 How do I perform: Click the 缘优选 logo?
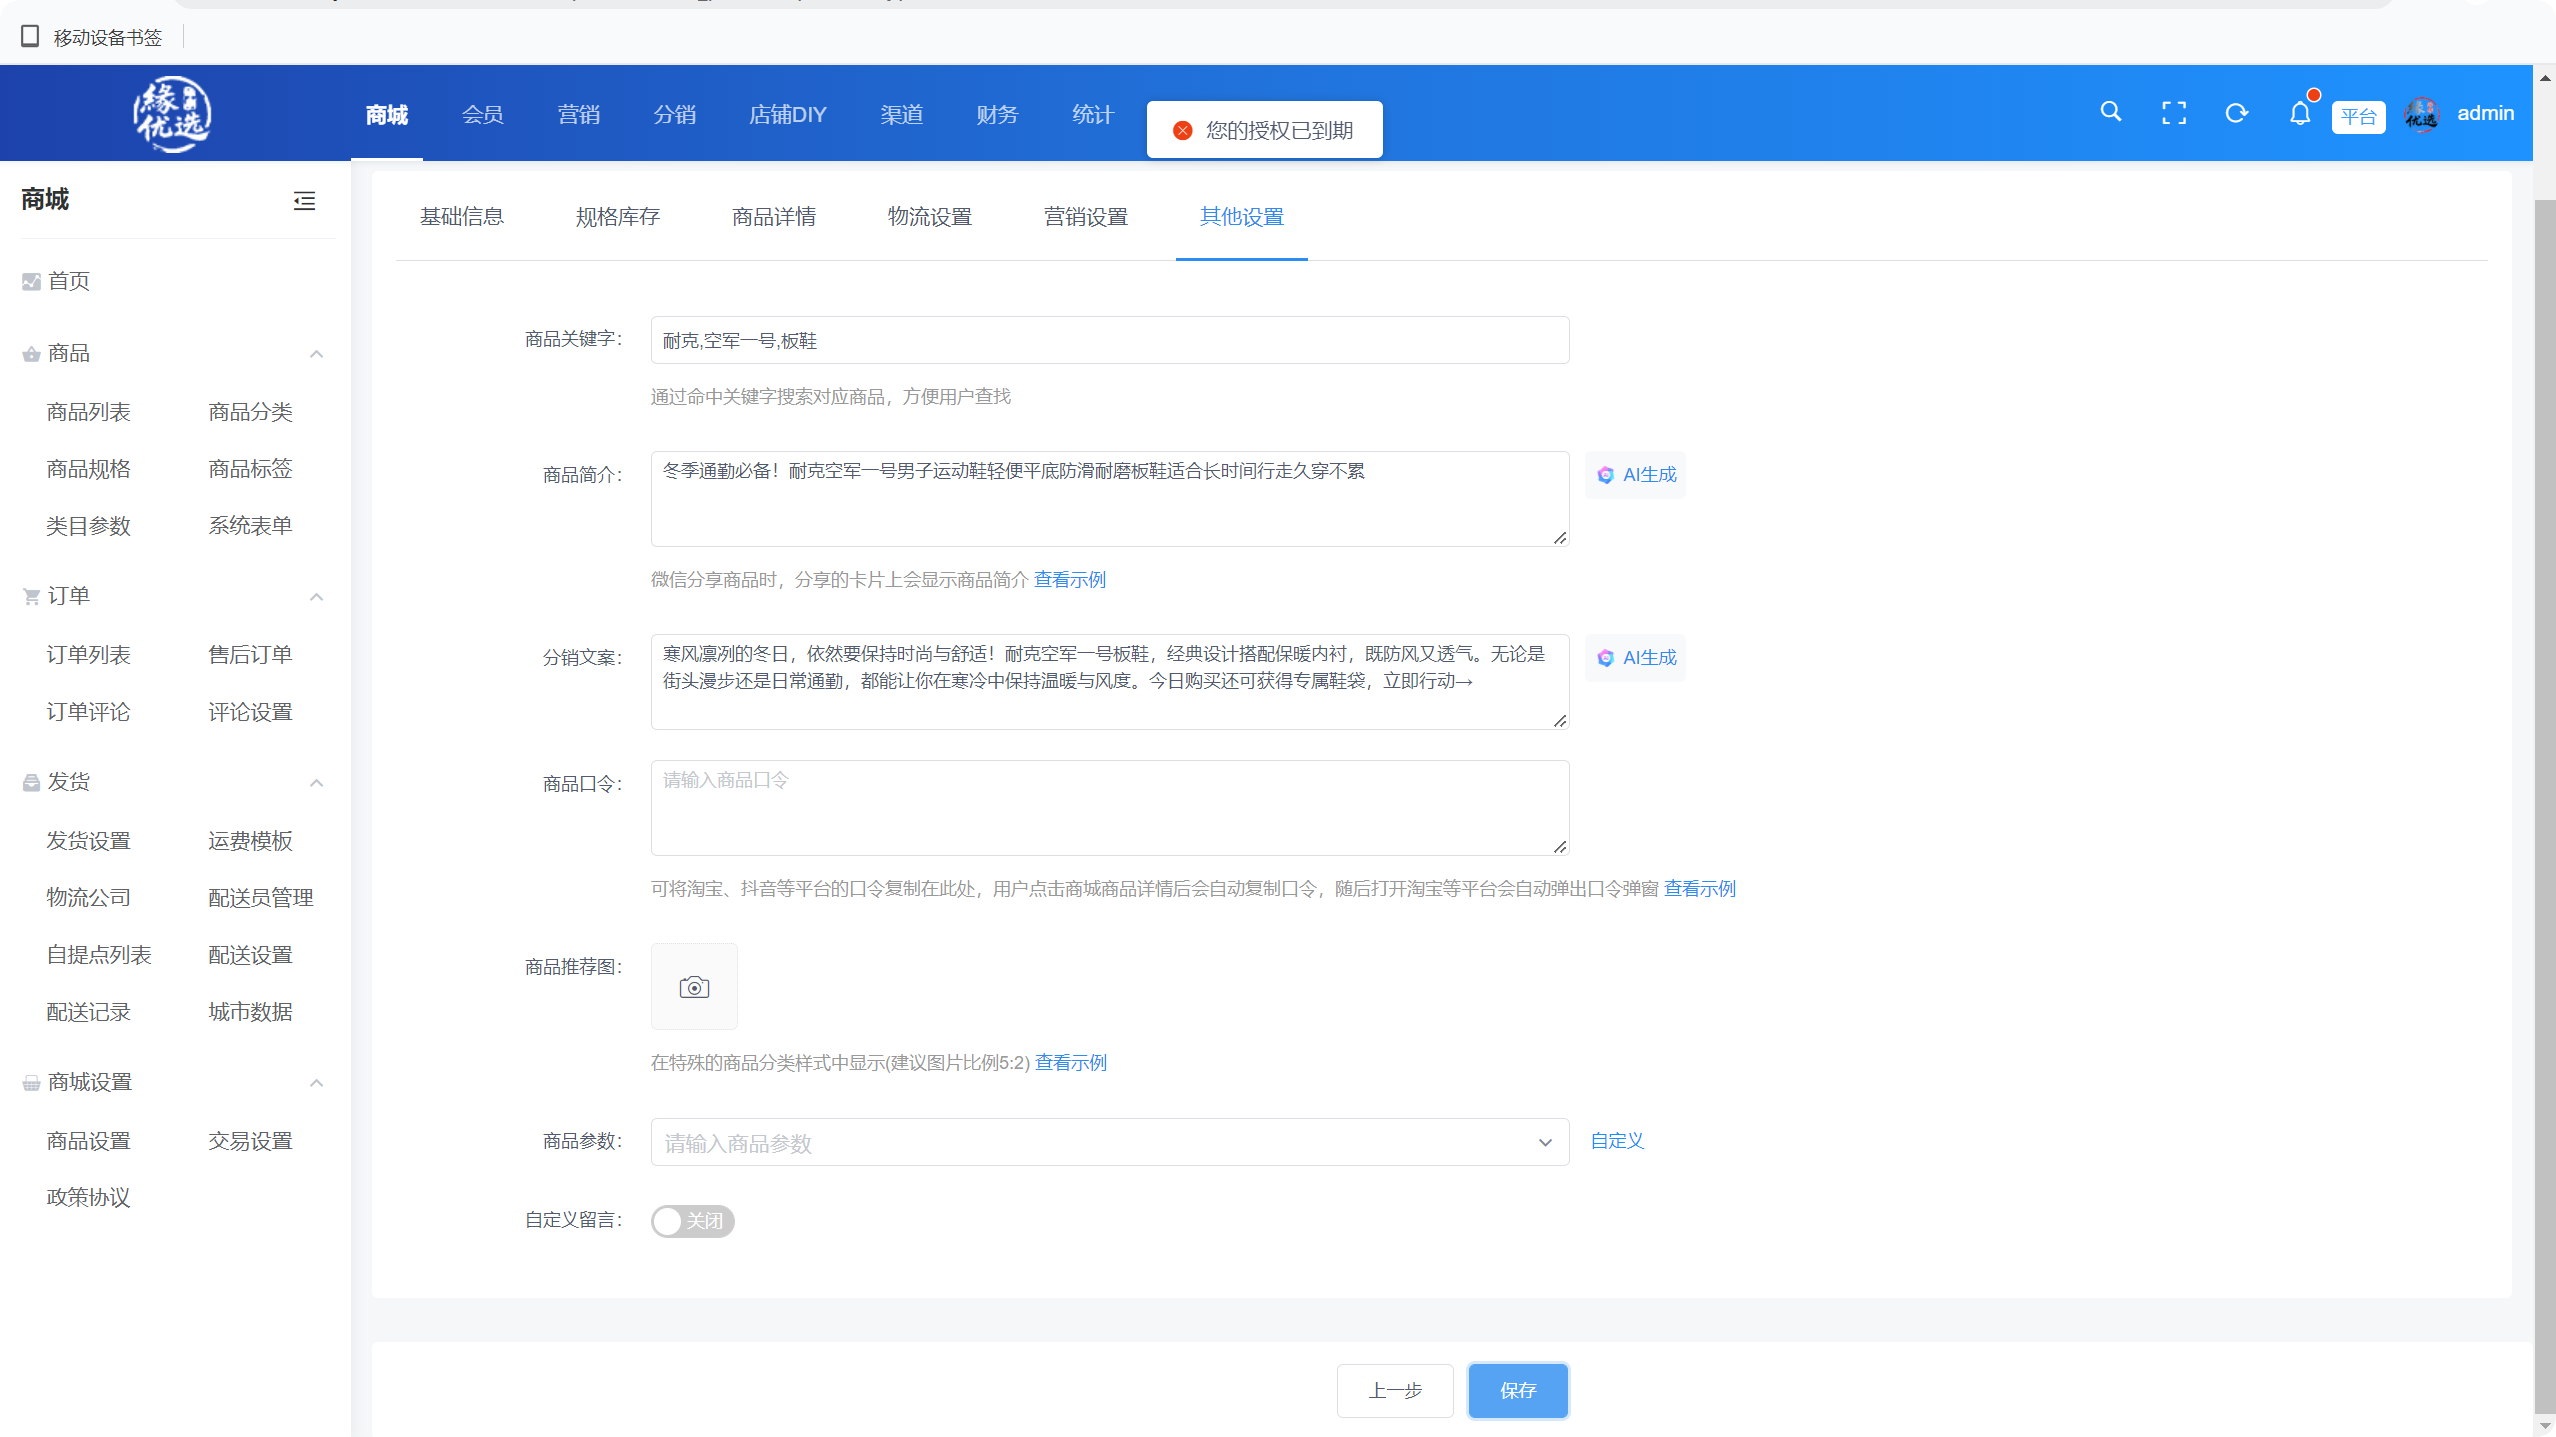[172, 113]
